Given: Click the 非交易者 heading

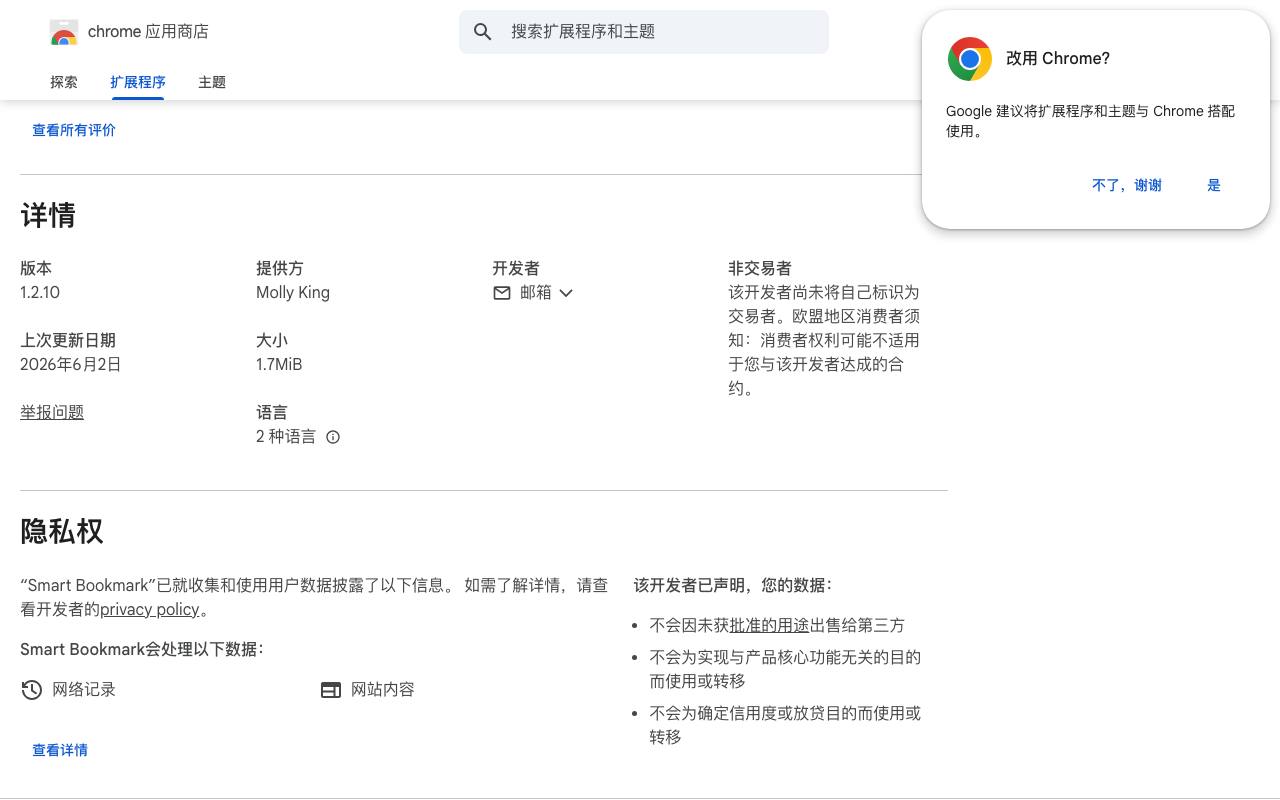Looking at the screenshot, I should [760, 269].
